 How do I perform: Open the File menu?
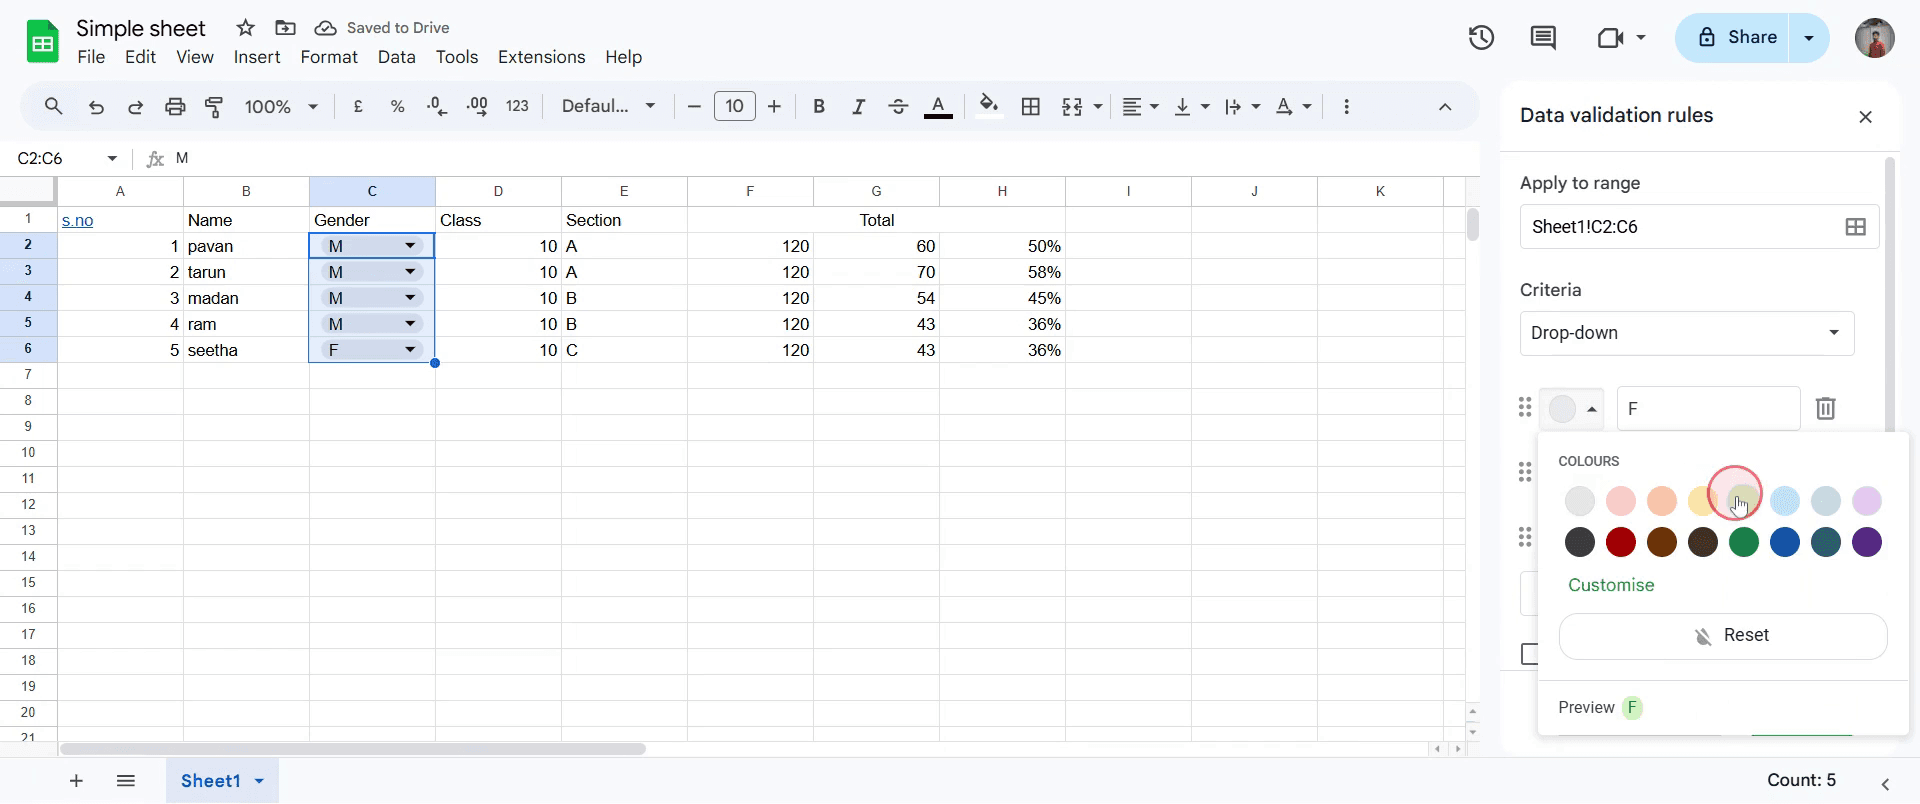coord(91,57)
